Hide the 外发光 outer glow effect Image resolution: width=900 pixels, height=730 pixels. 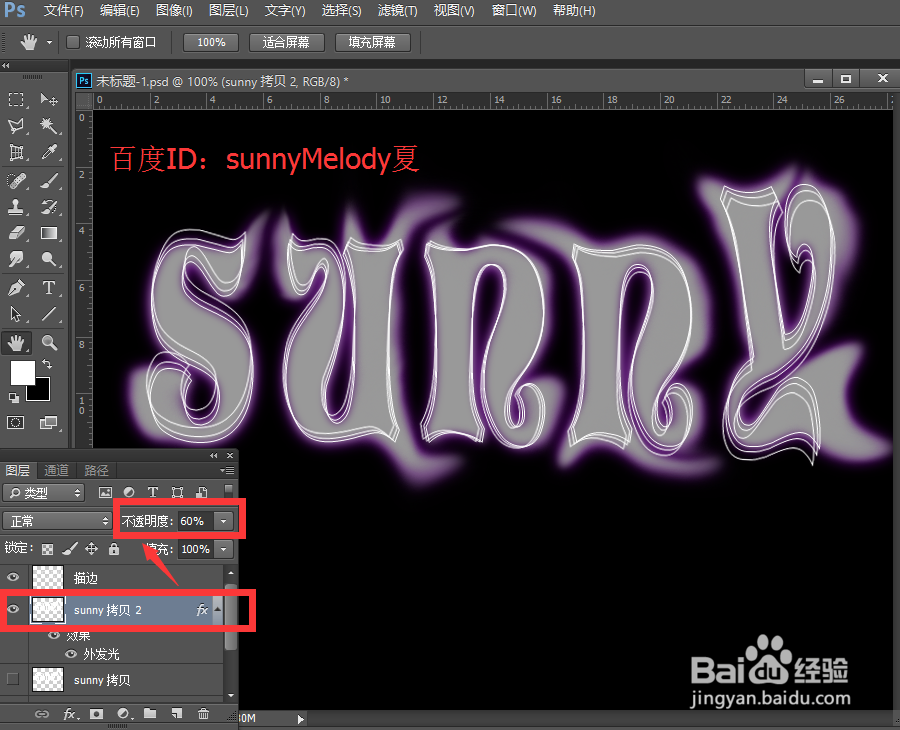click(71, 654)
